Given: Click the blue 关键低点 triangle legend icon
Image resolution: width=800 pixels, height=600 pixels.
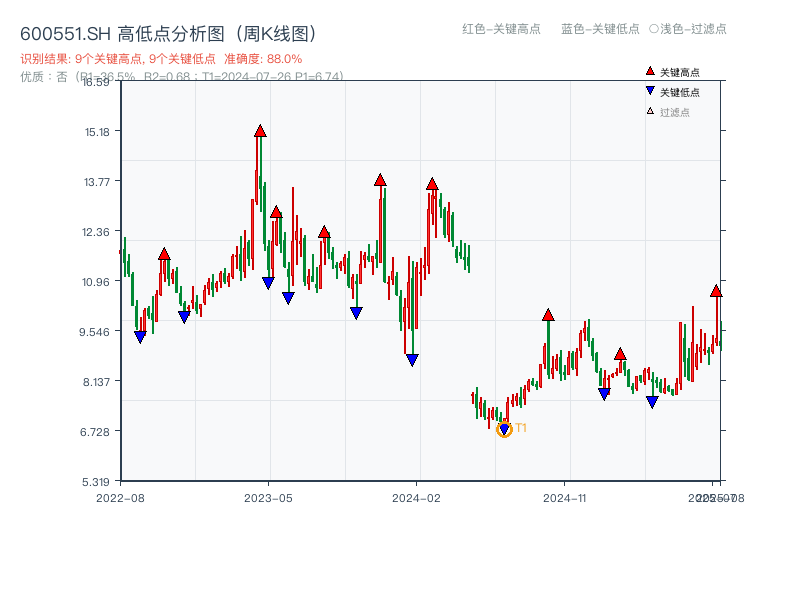Looking at the screenshot, I should [x=649, y=90].
